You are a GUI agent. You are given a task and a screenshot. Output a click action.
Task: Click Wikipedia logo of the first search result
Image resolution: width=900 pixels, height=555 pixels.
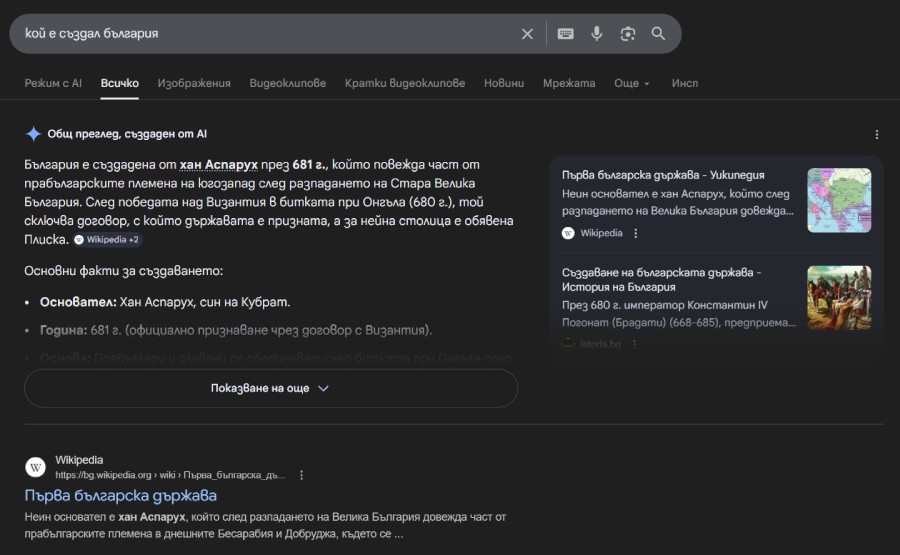pos(36,467)
